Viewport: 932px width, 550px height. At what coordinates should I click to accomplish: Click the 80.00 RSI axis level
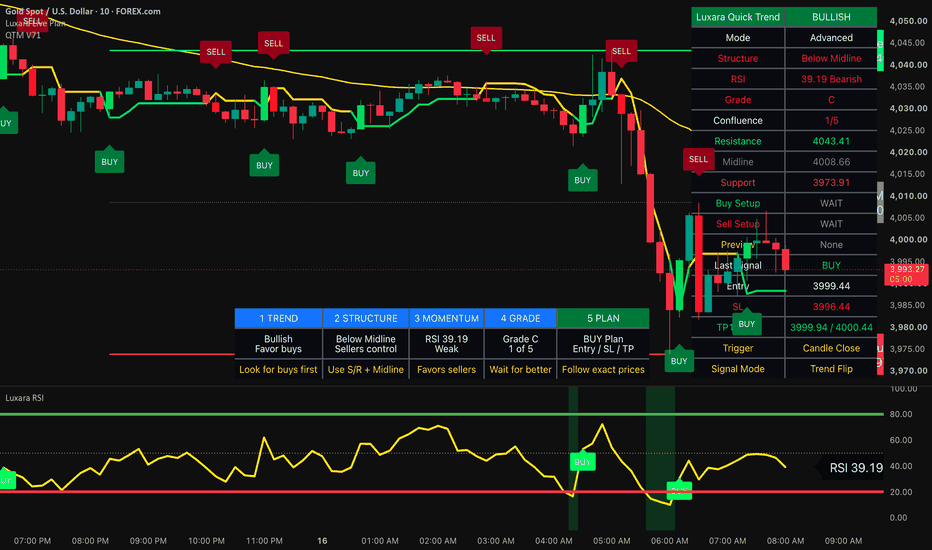pyautogui.click(x=901, y=414)
